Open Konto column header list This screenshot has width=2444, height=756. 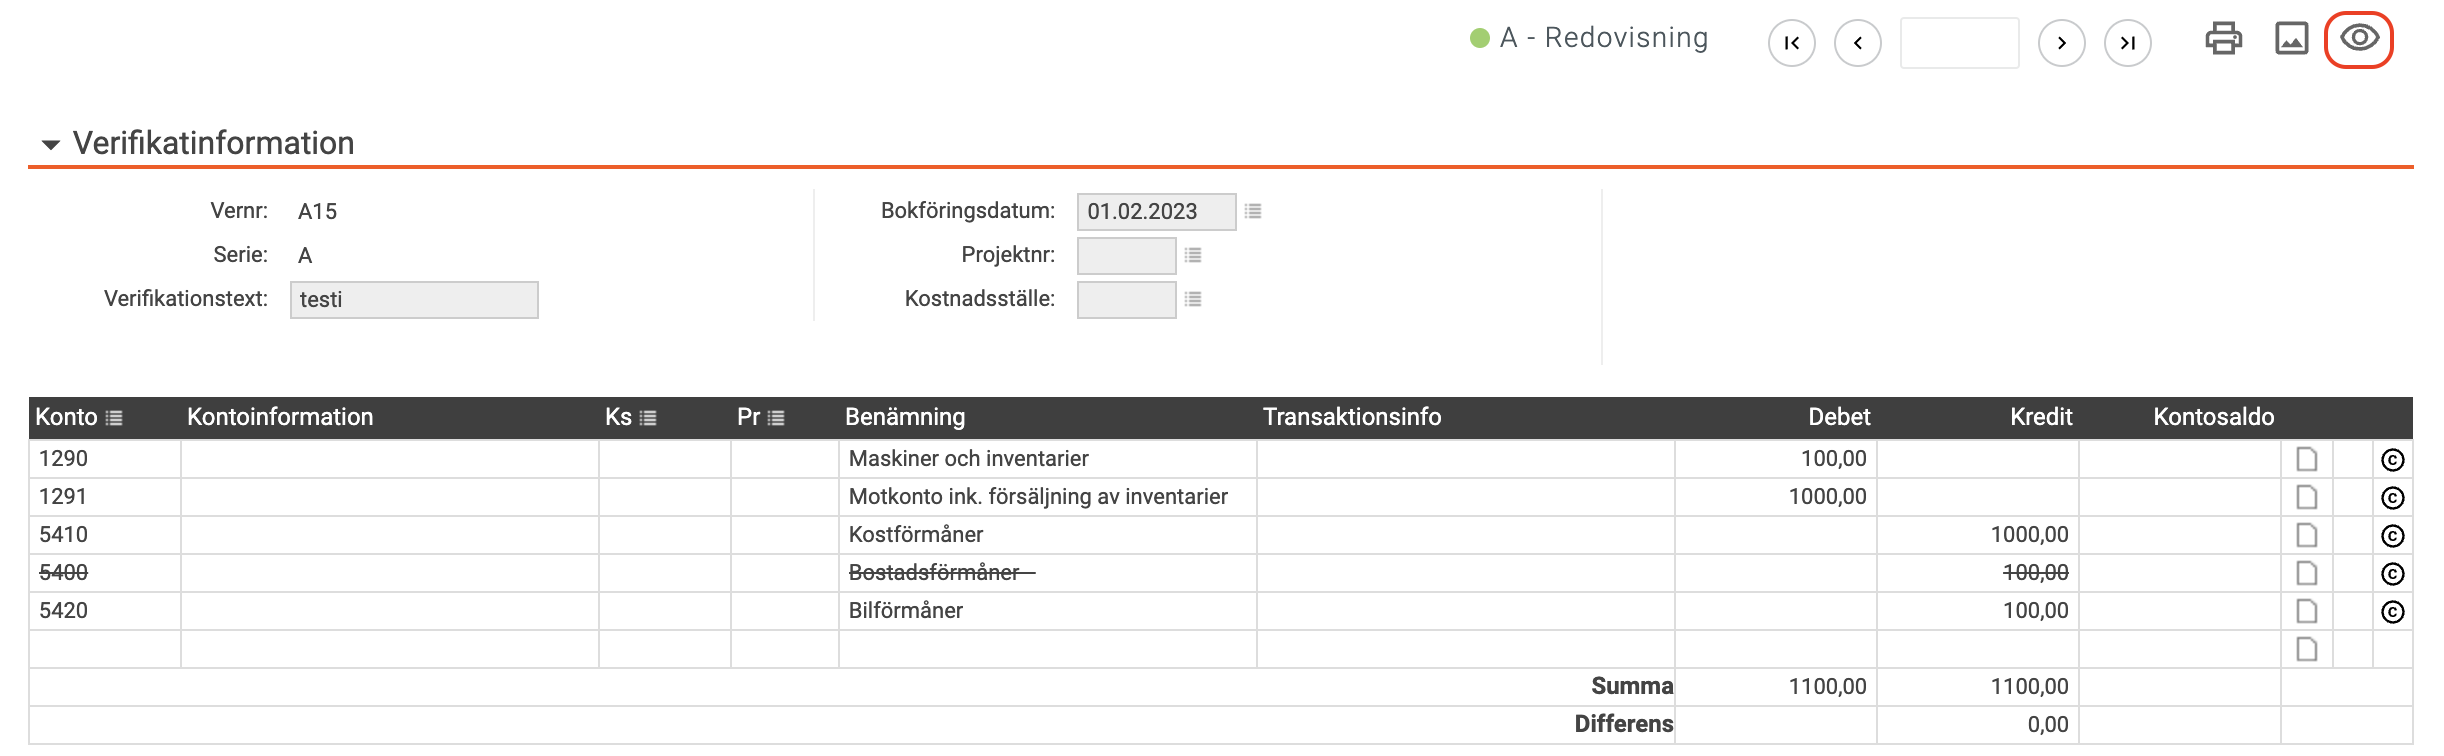[x=114, y=418]
